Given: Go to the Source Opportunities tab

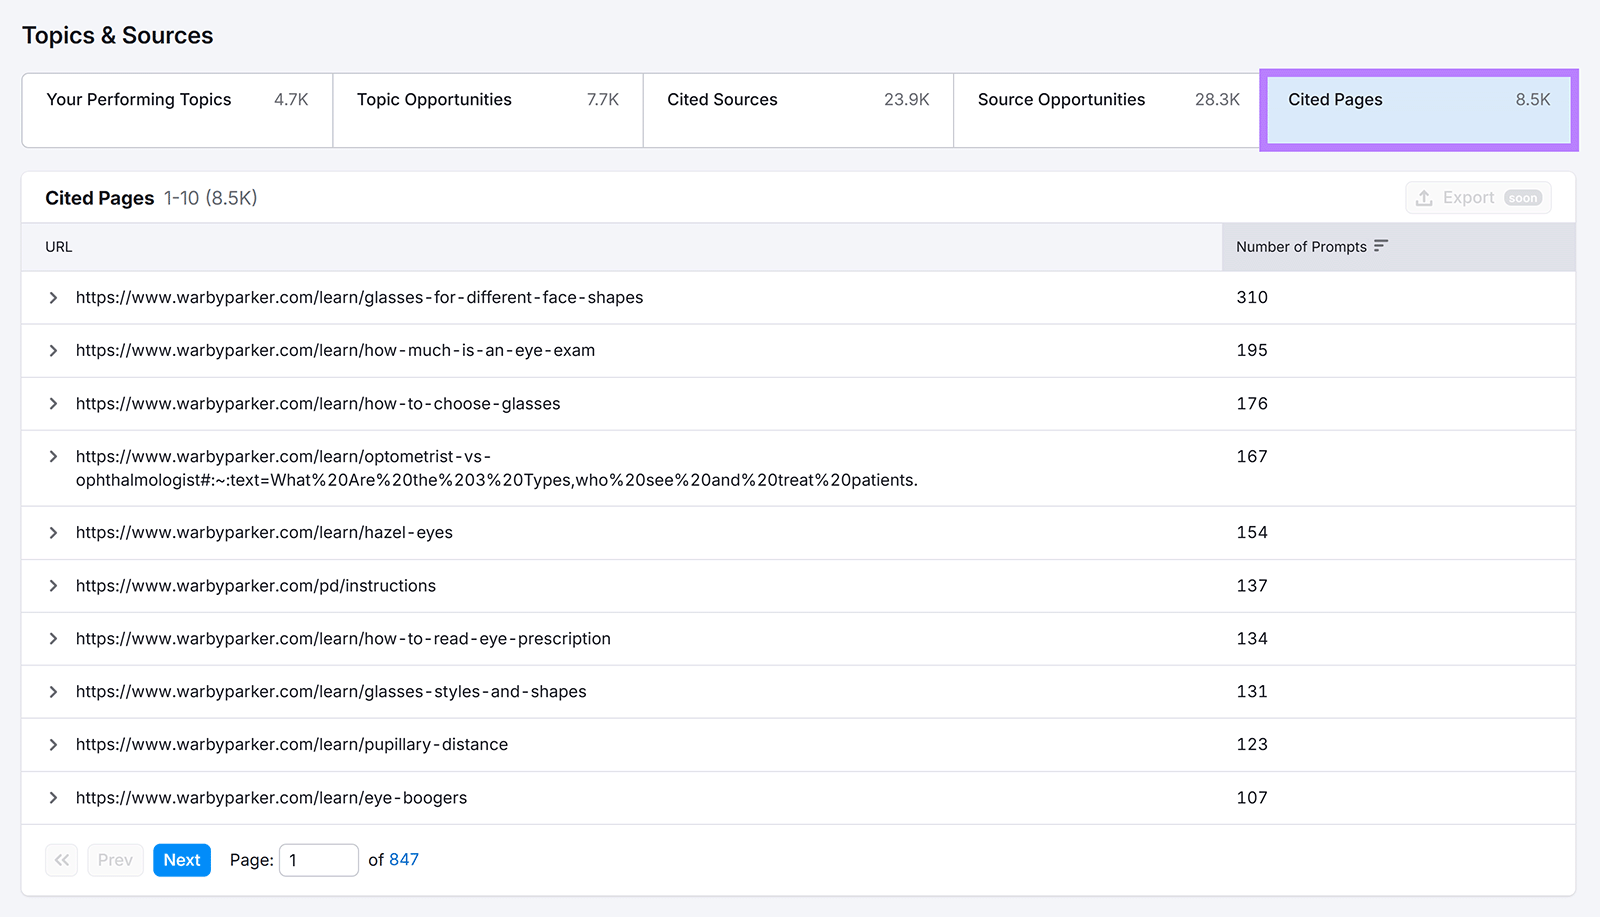Looking at the screenshot, I should 1107,110.
